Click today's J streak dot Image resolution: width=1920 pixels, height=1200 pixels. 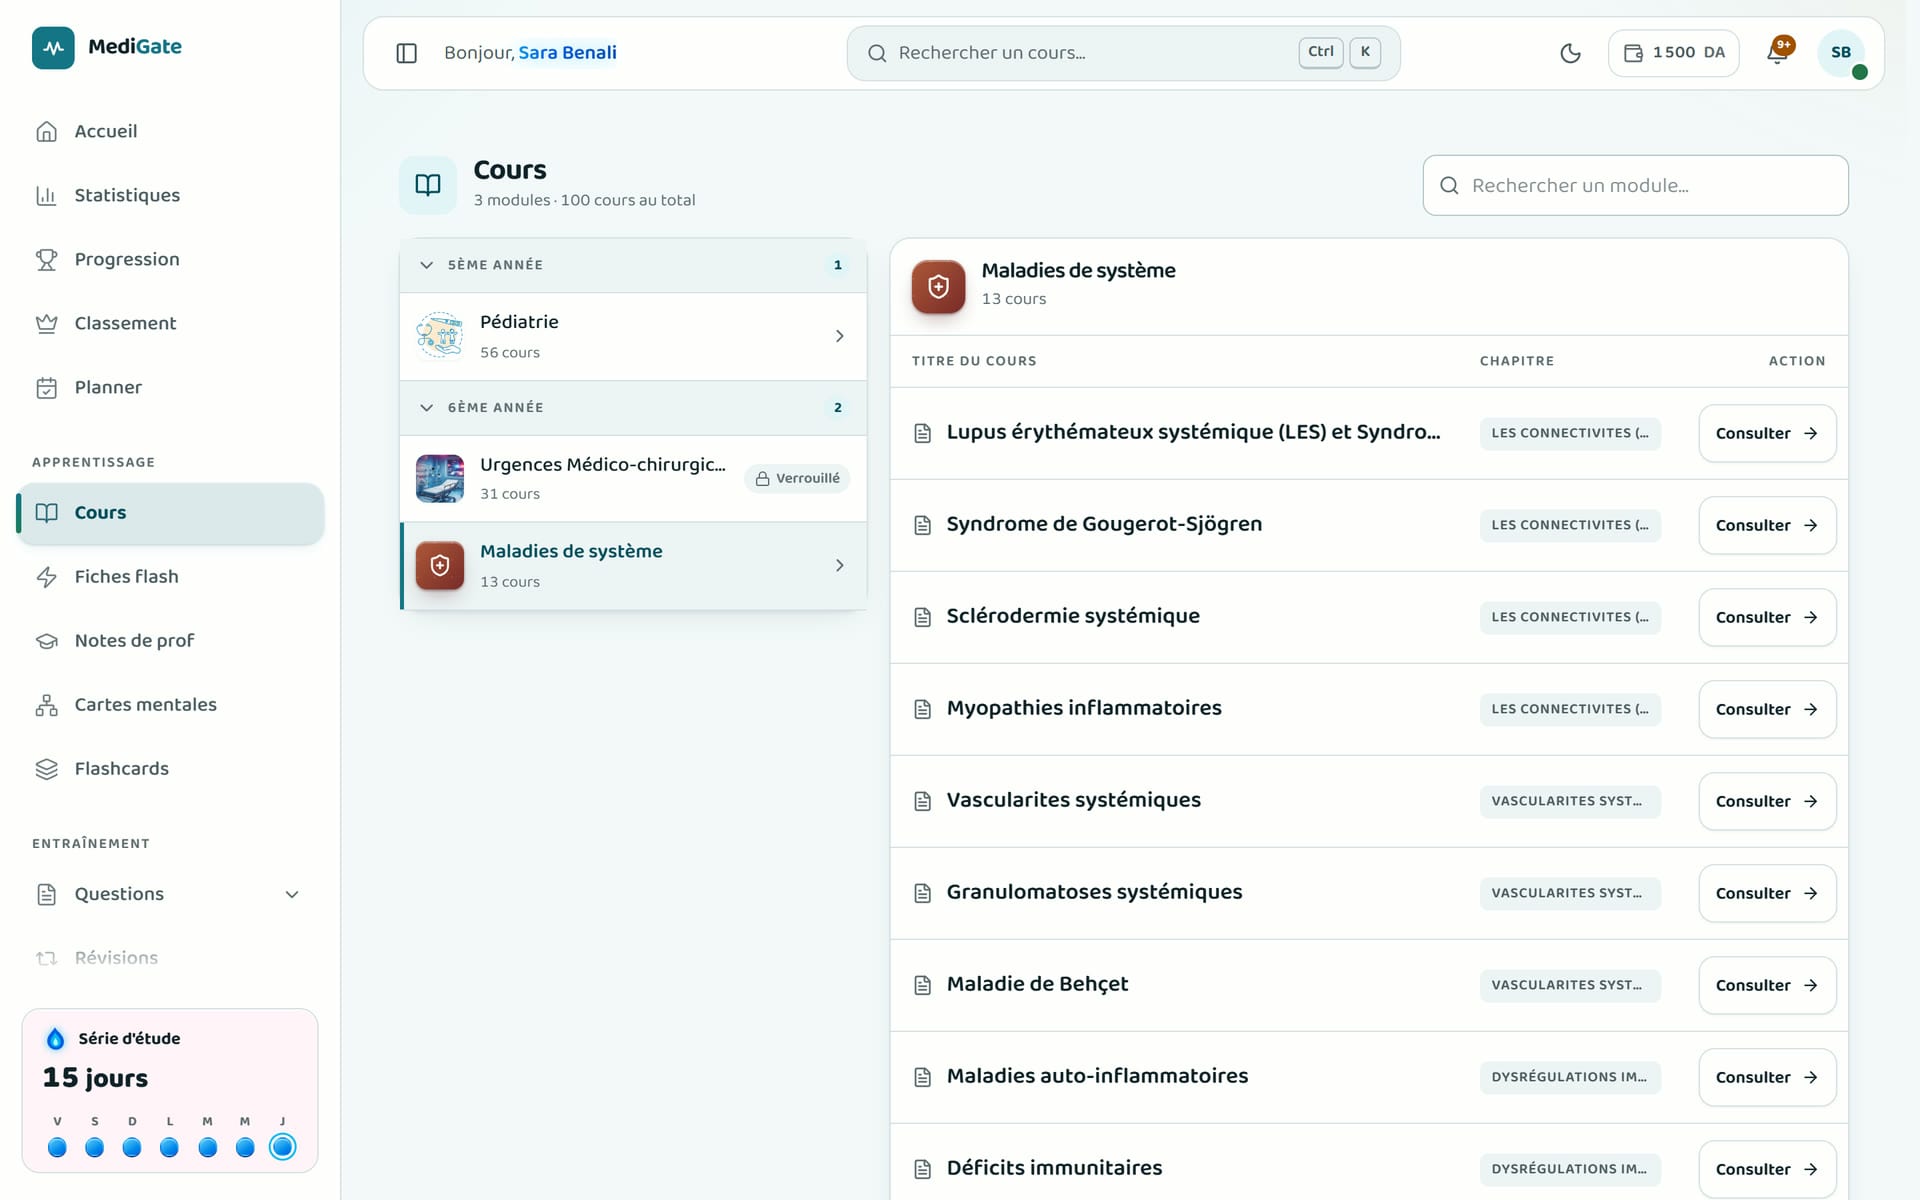[283, 1147]
